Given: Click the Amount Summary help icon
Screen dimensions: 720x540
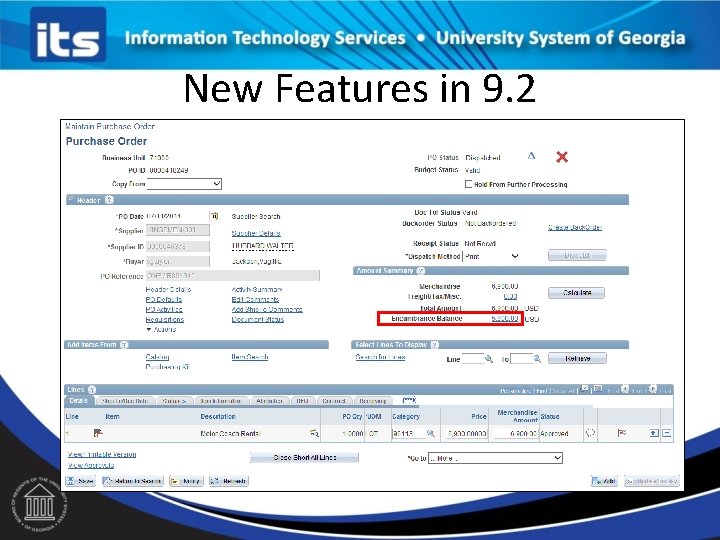Looking at the screenshot, I should (421, 271).
